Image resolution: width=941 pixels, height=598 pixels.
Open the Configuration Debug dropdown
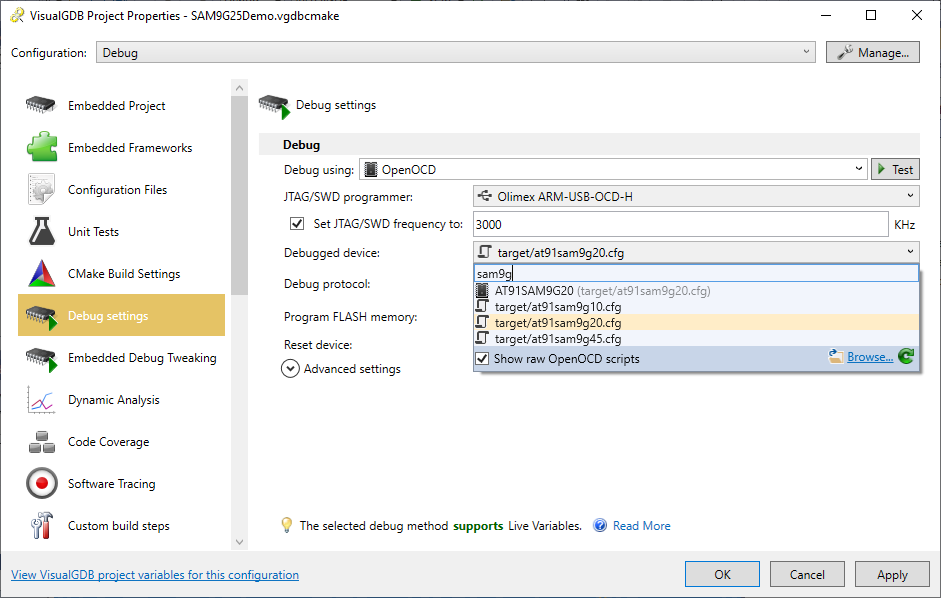(x=455, y=52)
